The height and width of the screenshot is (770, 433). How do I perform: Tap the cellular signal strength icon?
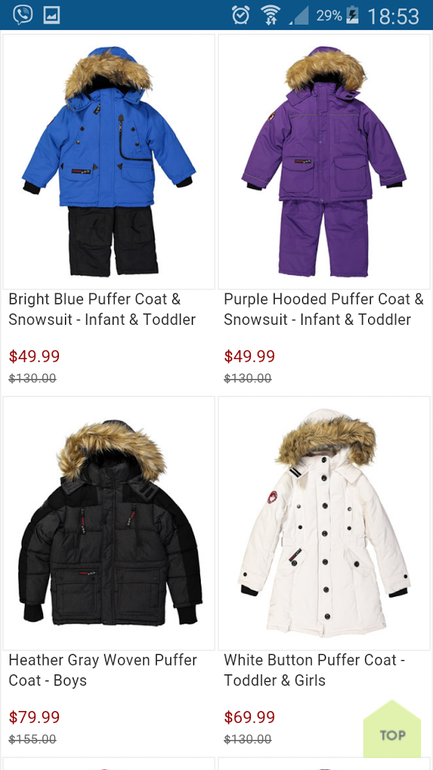(298, 15)
